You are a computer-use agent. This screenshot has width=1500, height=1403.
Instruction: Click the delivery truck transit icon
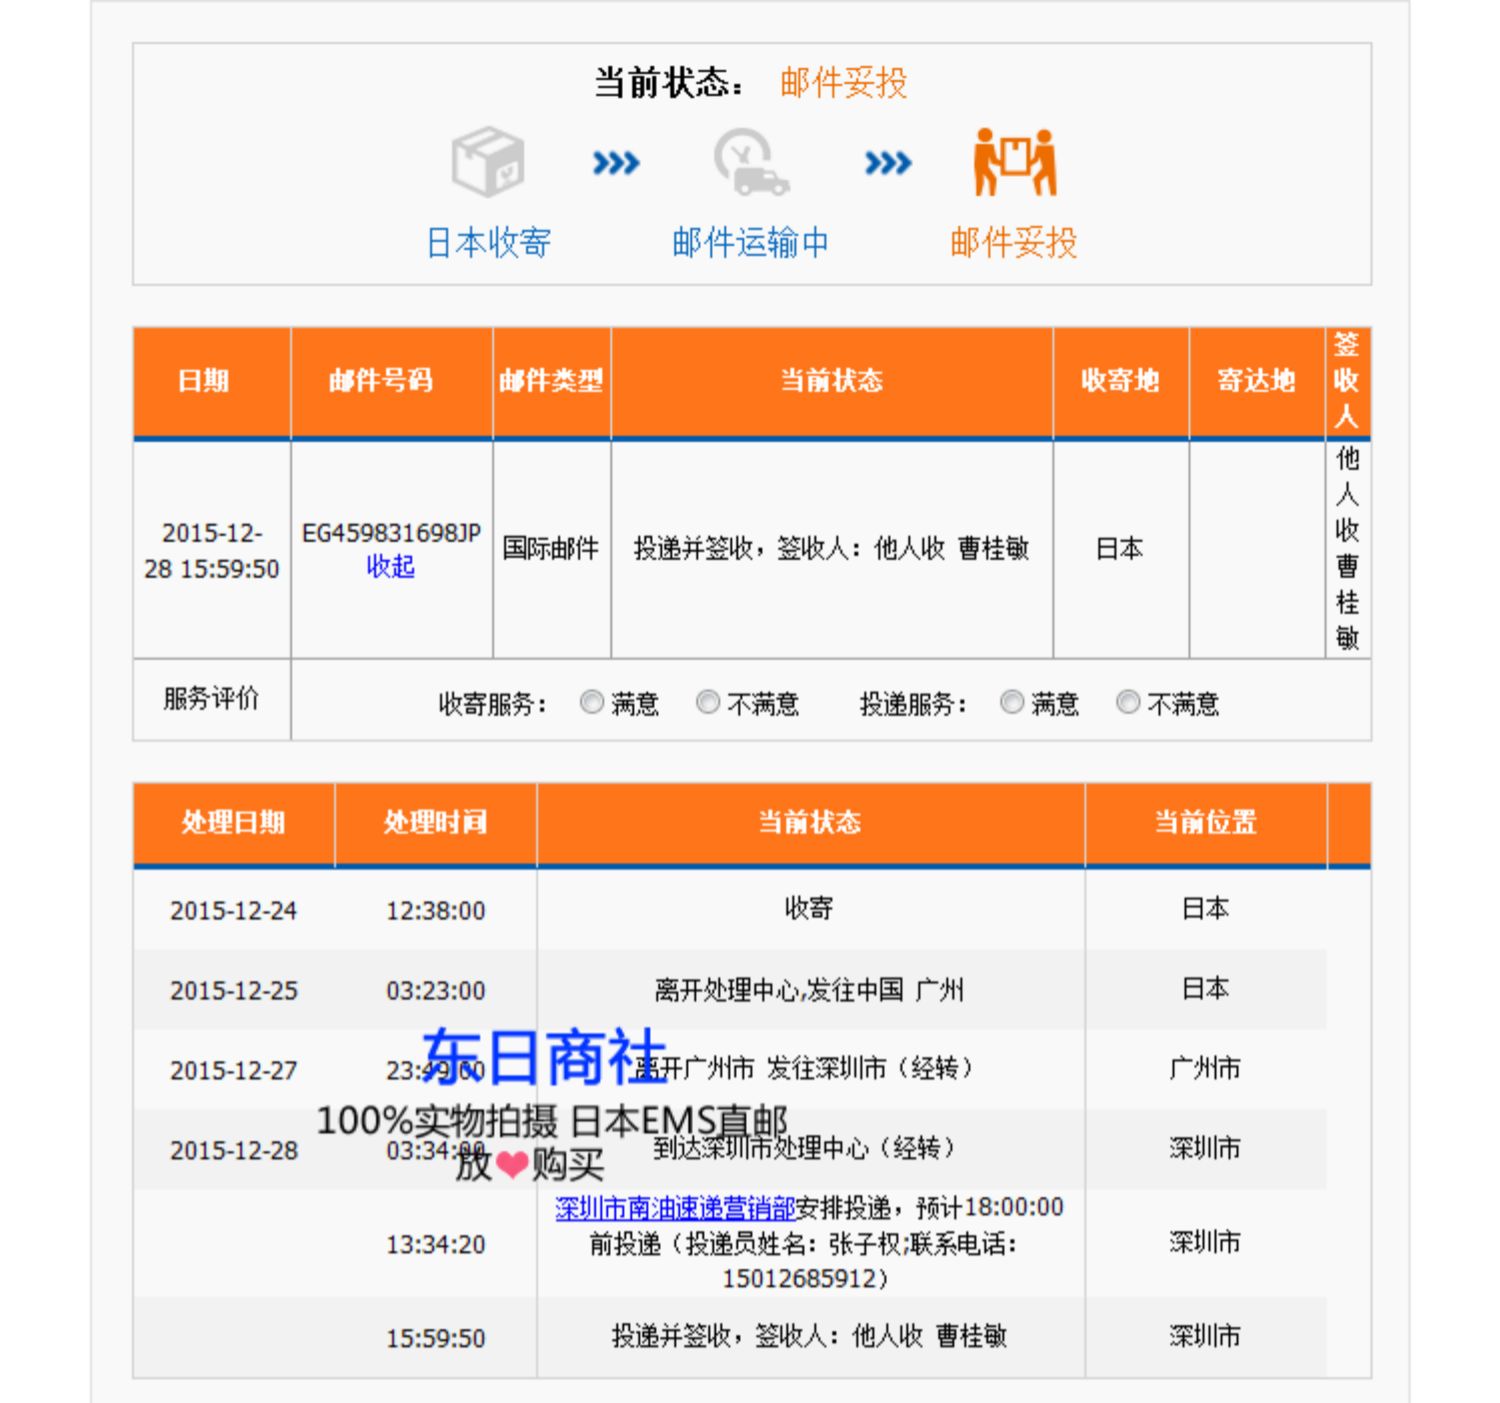pos(751,161)
